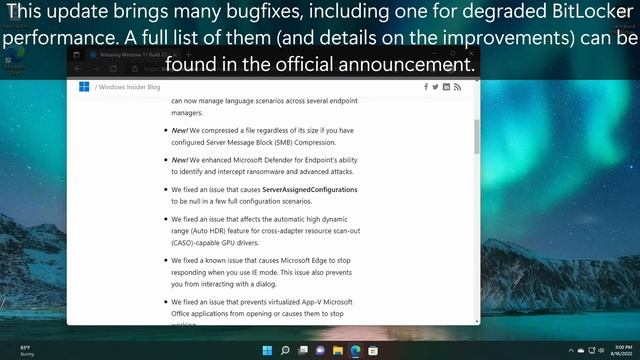This screenshot has width=640, height=360.
Task: Expand the system tray hidden icons chevron
Action: (571, 351)
